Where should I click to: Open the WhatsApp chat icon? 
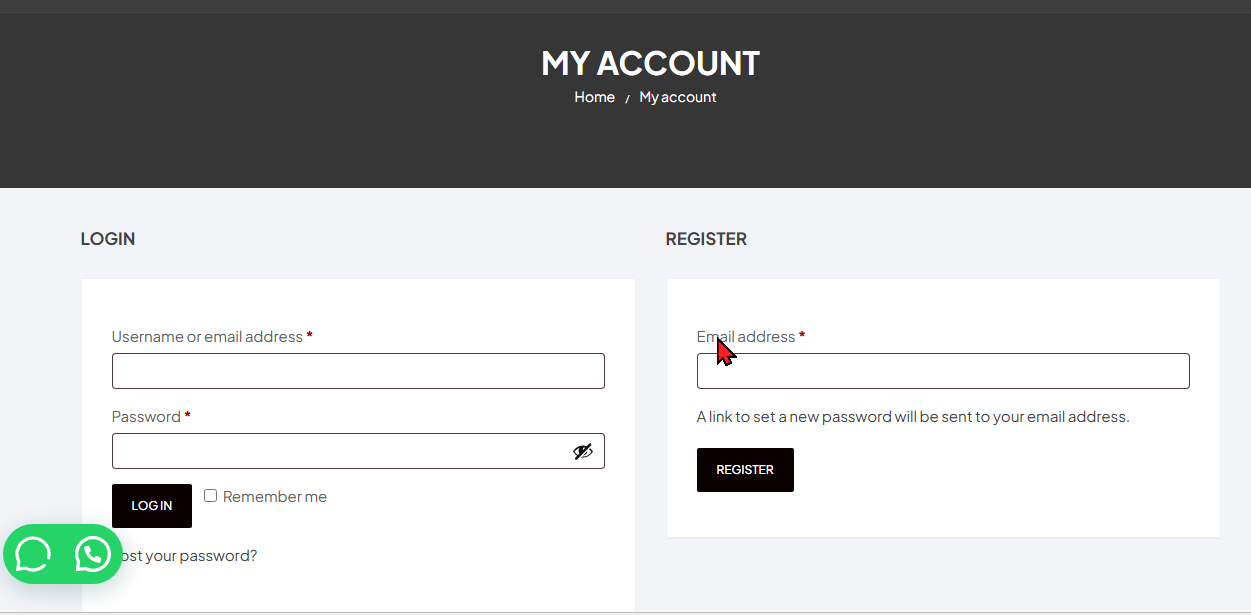tap(93, 554)
